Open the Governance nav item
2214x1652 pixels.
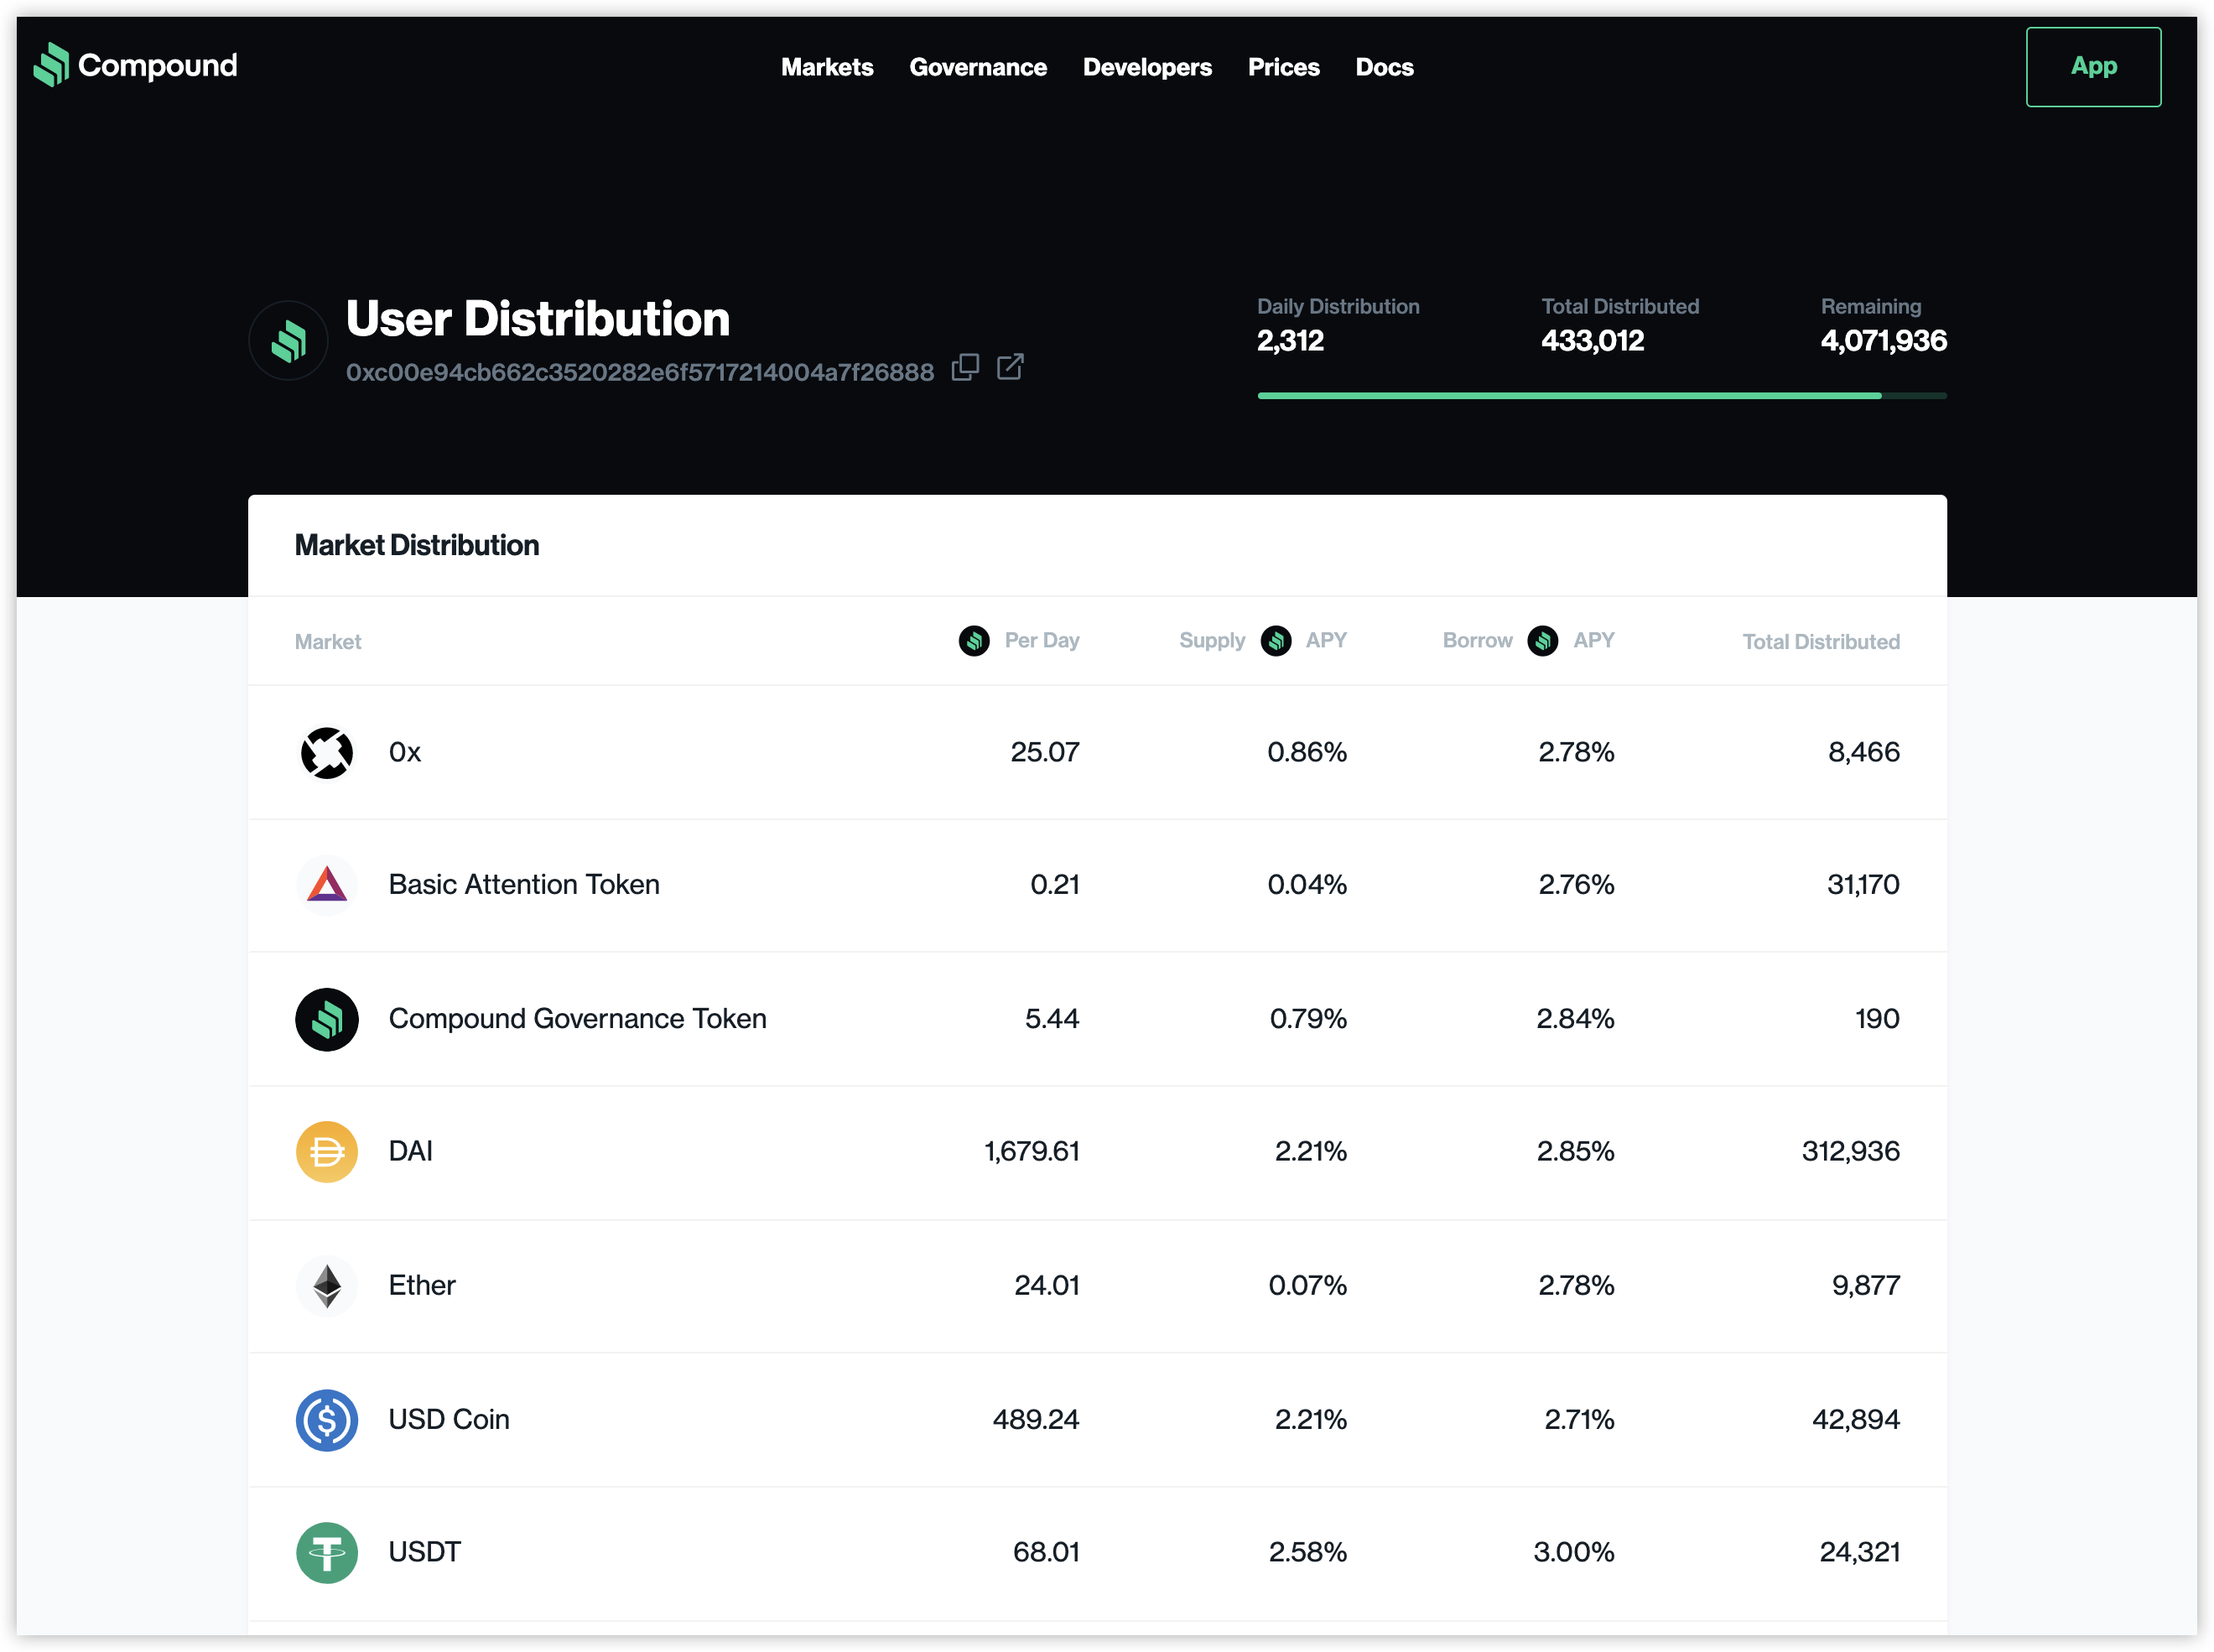pyautogui.click(x=978, y=67)
